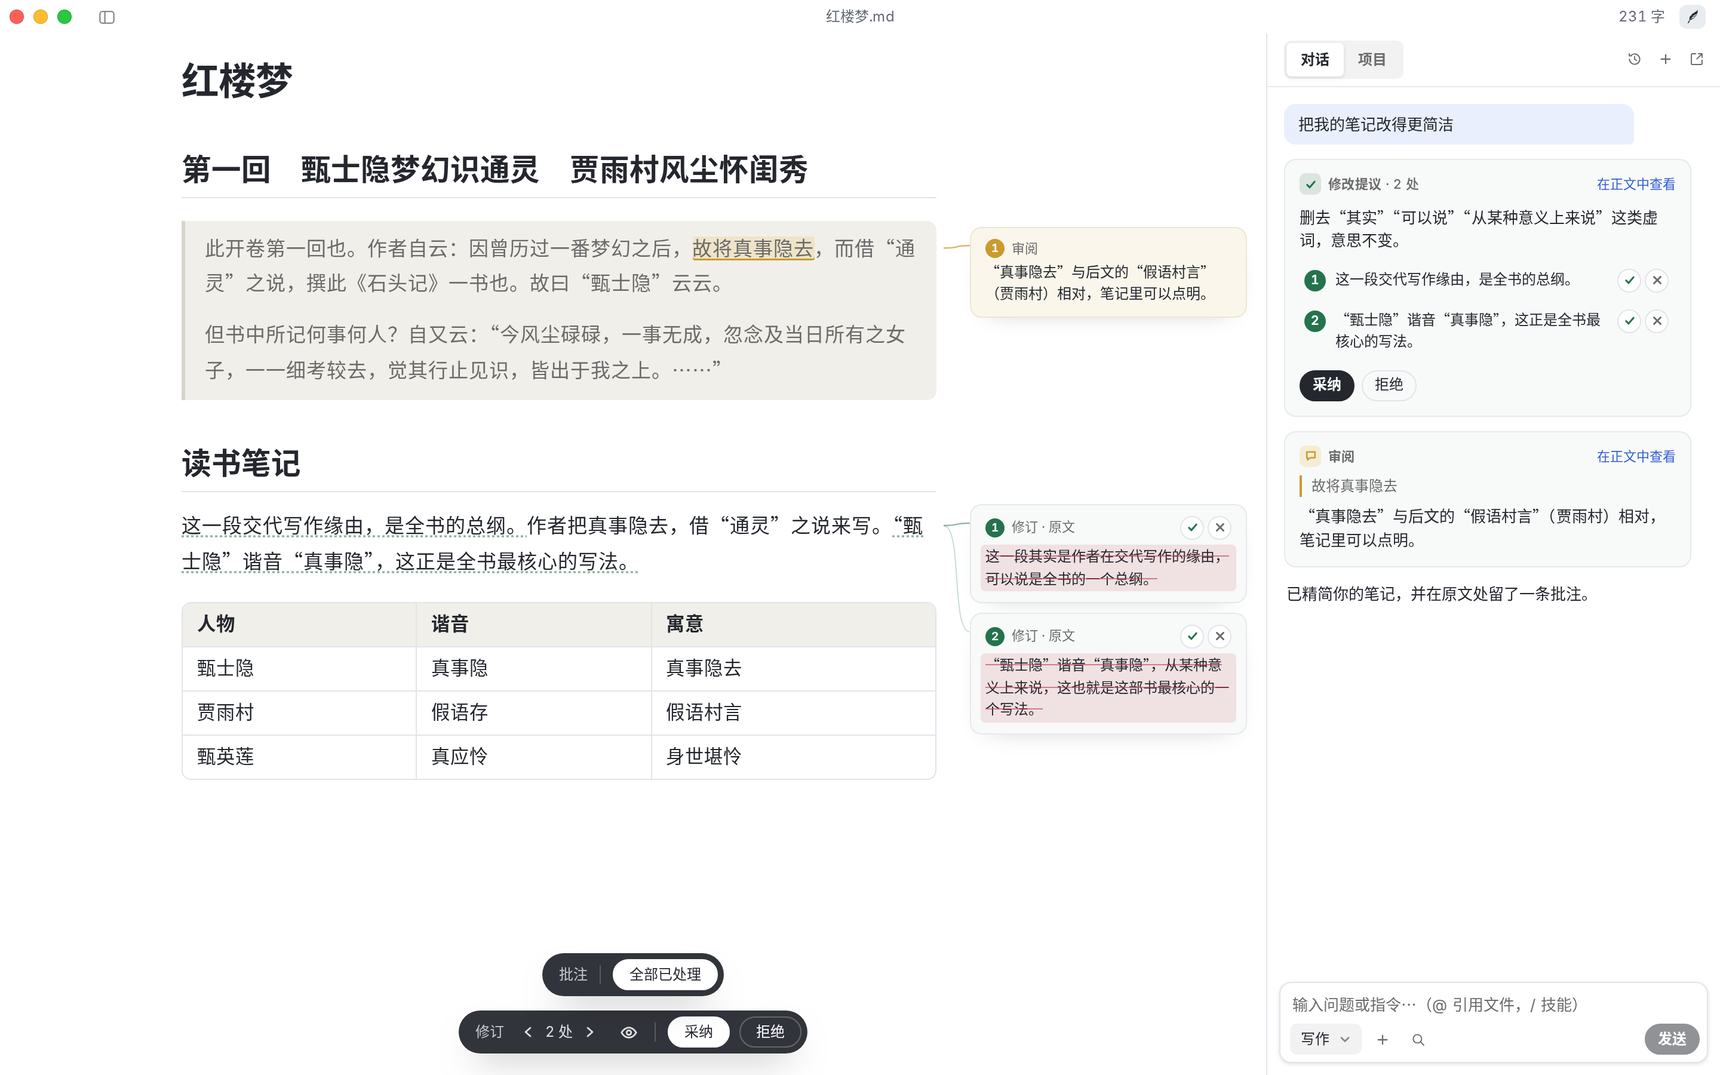Image resolution: width=1720 pixels, height=1075 pixels.
Task: Send the message with 发送 button
Action: [x=1672, y=1039]
